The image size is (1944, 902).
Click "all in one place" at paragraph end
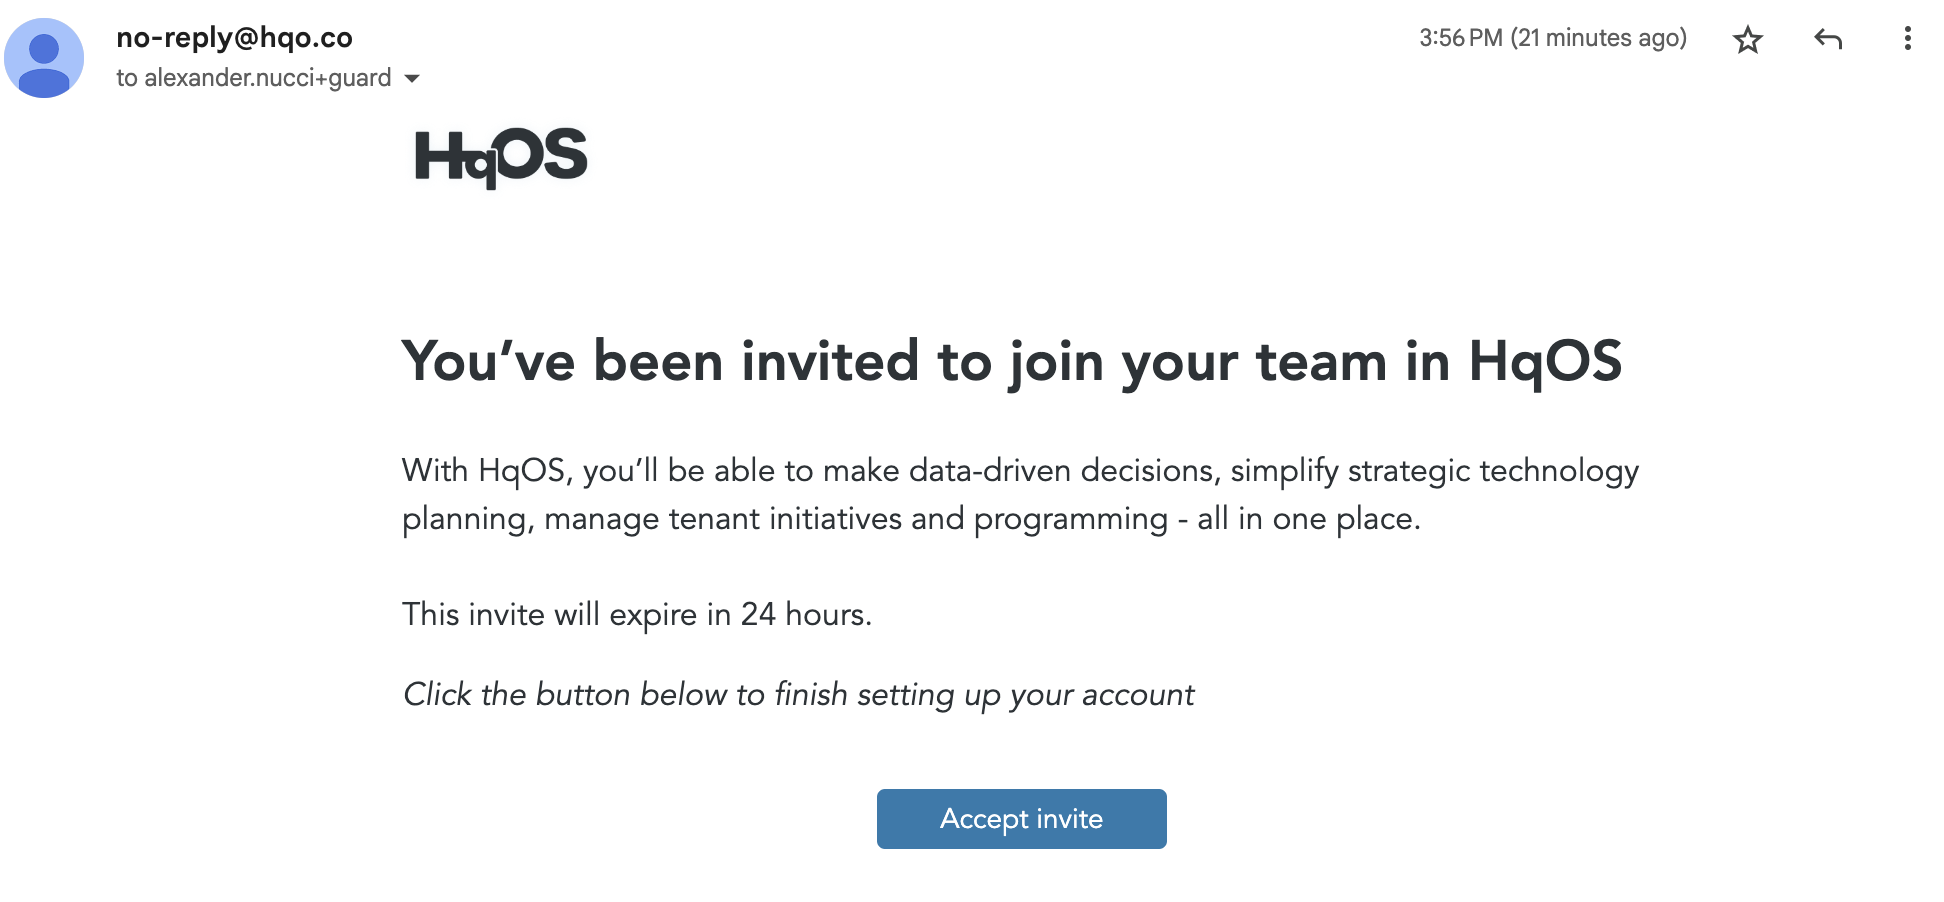click(x=1308, y=519)
